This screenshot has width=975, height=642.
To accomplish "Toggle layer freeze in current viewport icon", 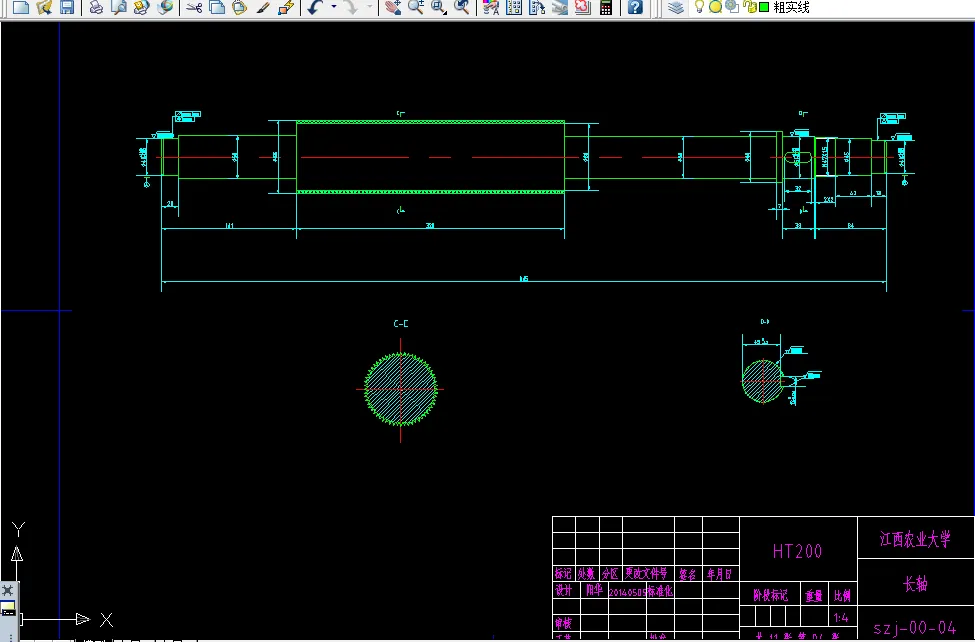I will 732,7.
